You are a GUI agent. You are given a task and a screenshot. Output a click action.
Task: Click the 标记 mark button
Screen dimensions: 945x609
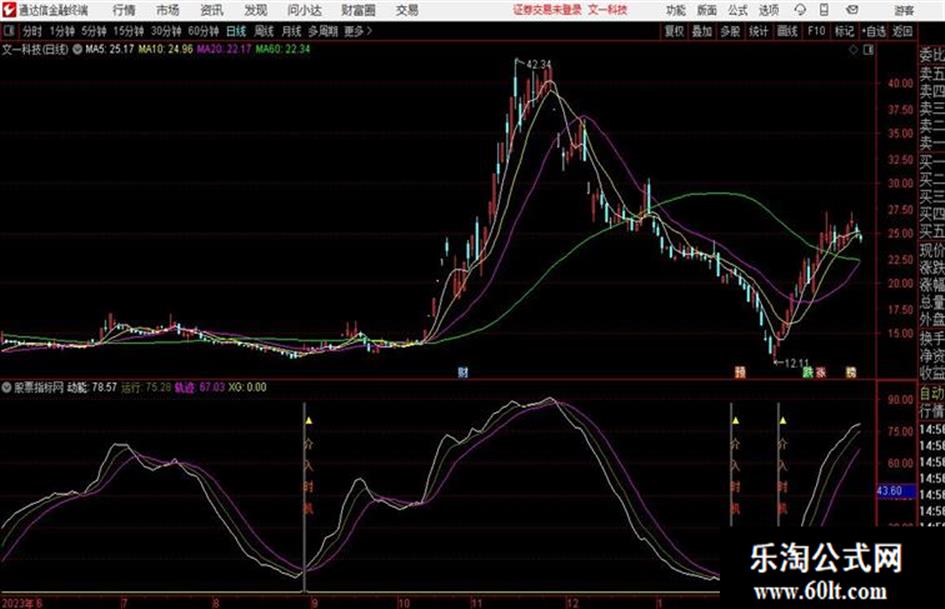coord(844,31)
